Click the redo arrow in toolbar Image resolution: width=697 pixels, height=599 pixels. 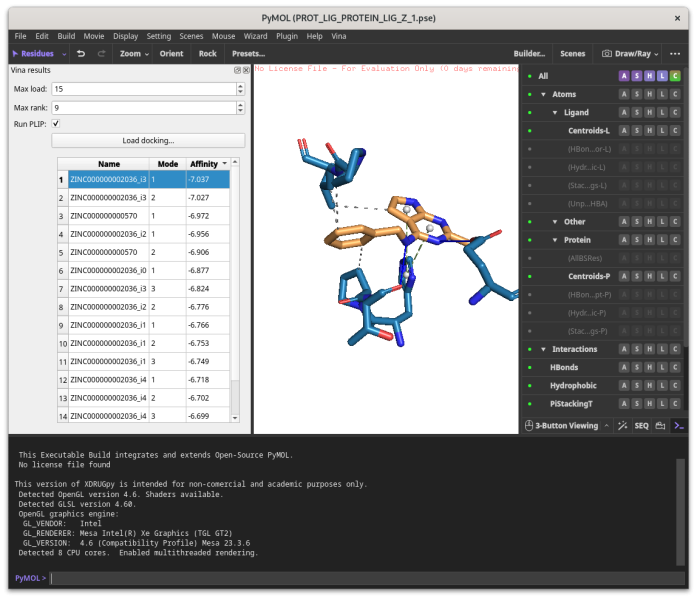tap(101, 54)
